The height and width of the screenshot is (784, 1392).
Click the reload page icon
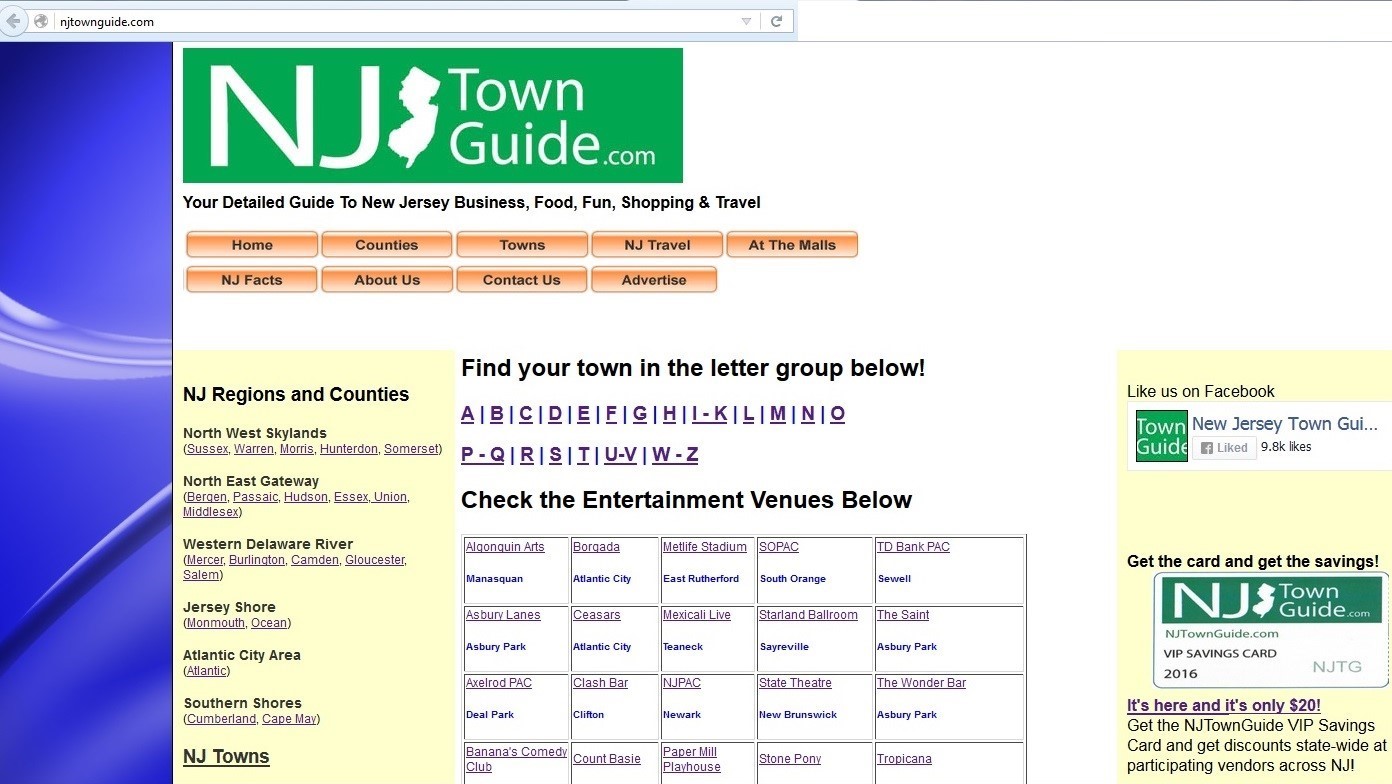776,21
